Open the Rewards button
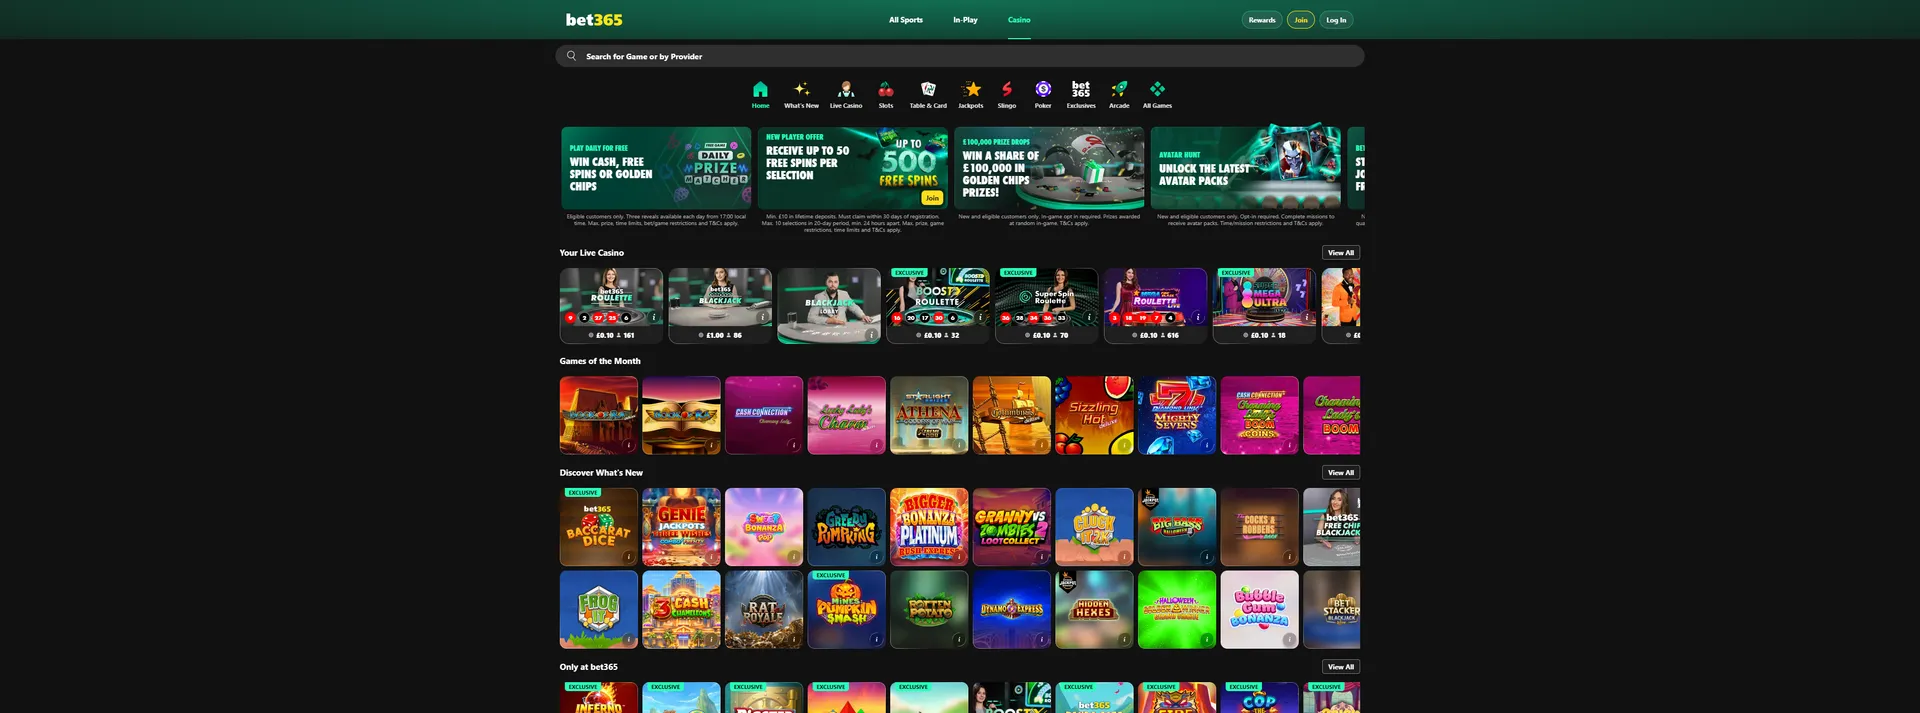Image resolution: width=1920 pixels, height=713 pixels. pyautogui.click(x=1262, y=20)
